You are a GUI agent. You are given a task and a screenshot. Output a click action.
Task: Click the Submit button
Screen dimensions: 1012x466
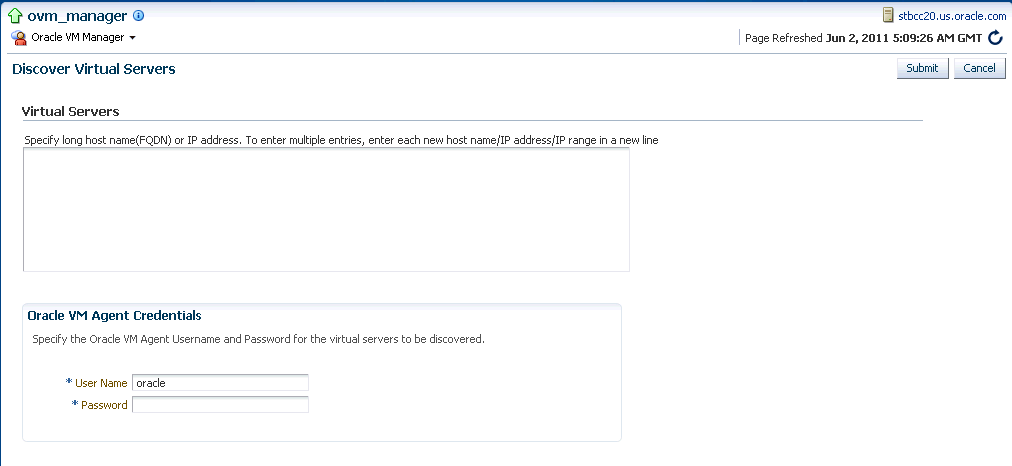(922, 68)
